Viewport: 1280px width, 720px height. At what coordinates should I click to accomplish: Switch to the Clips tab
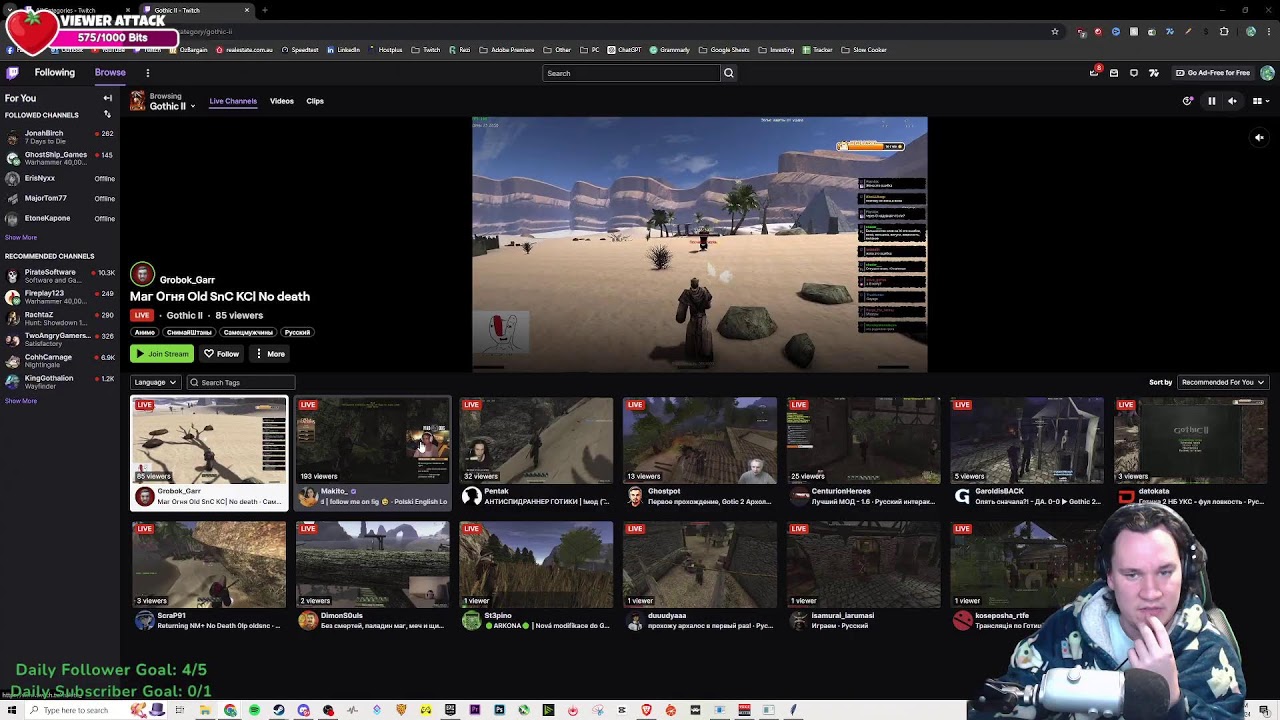(x=315, y=101)
